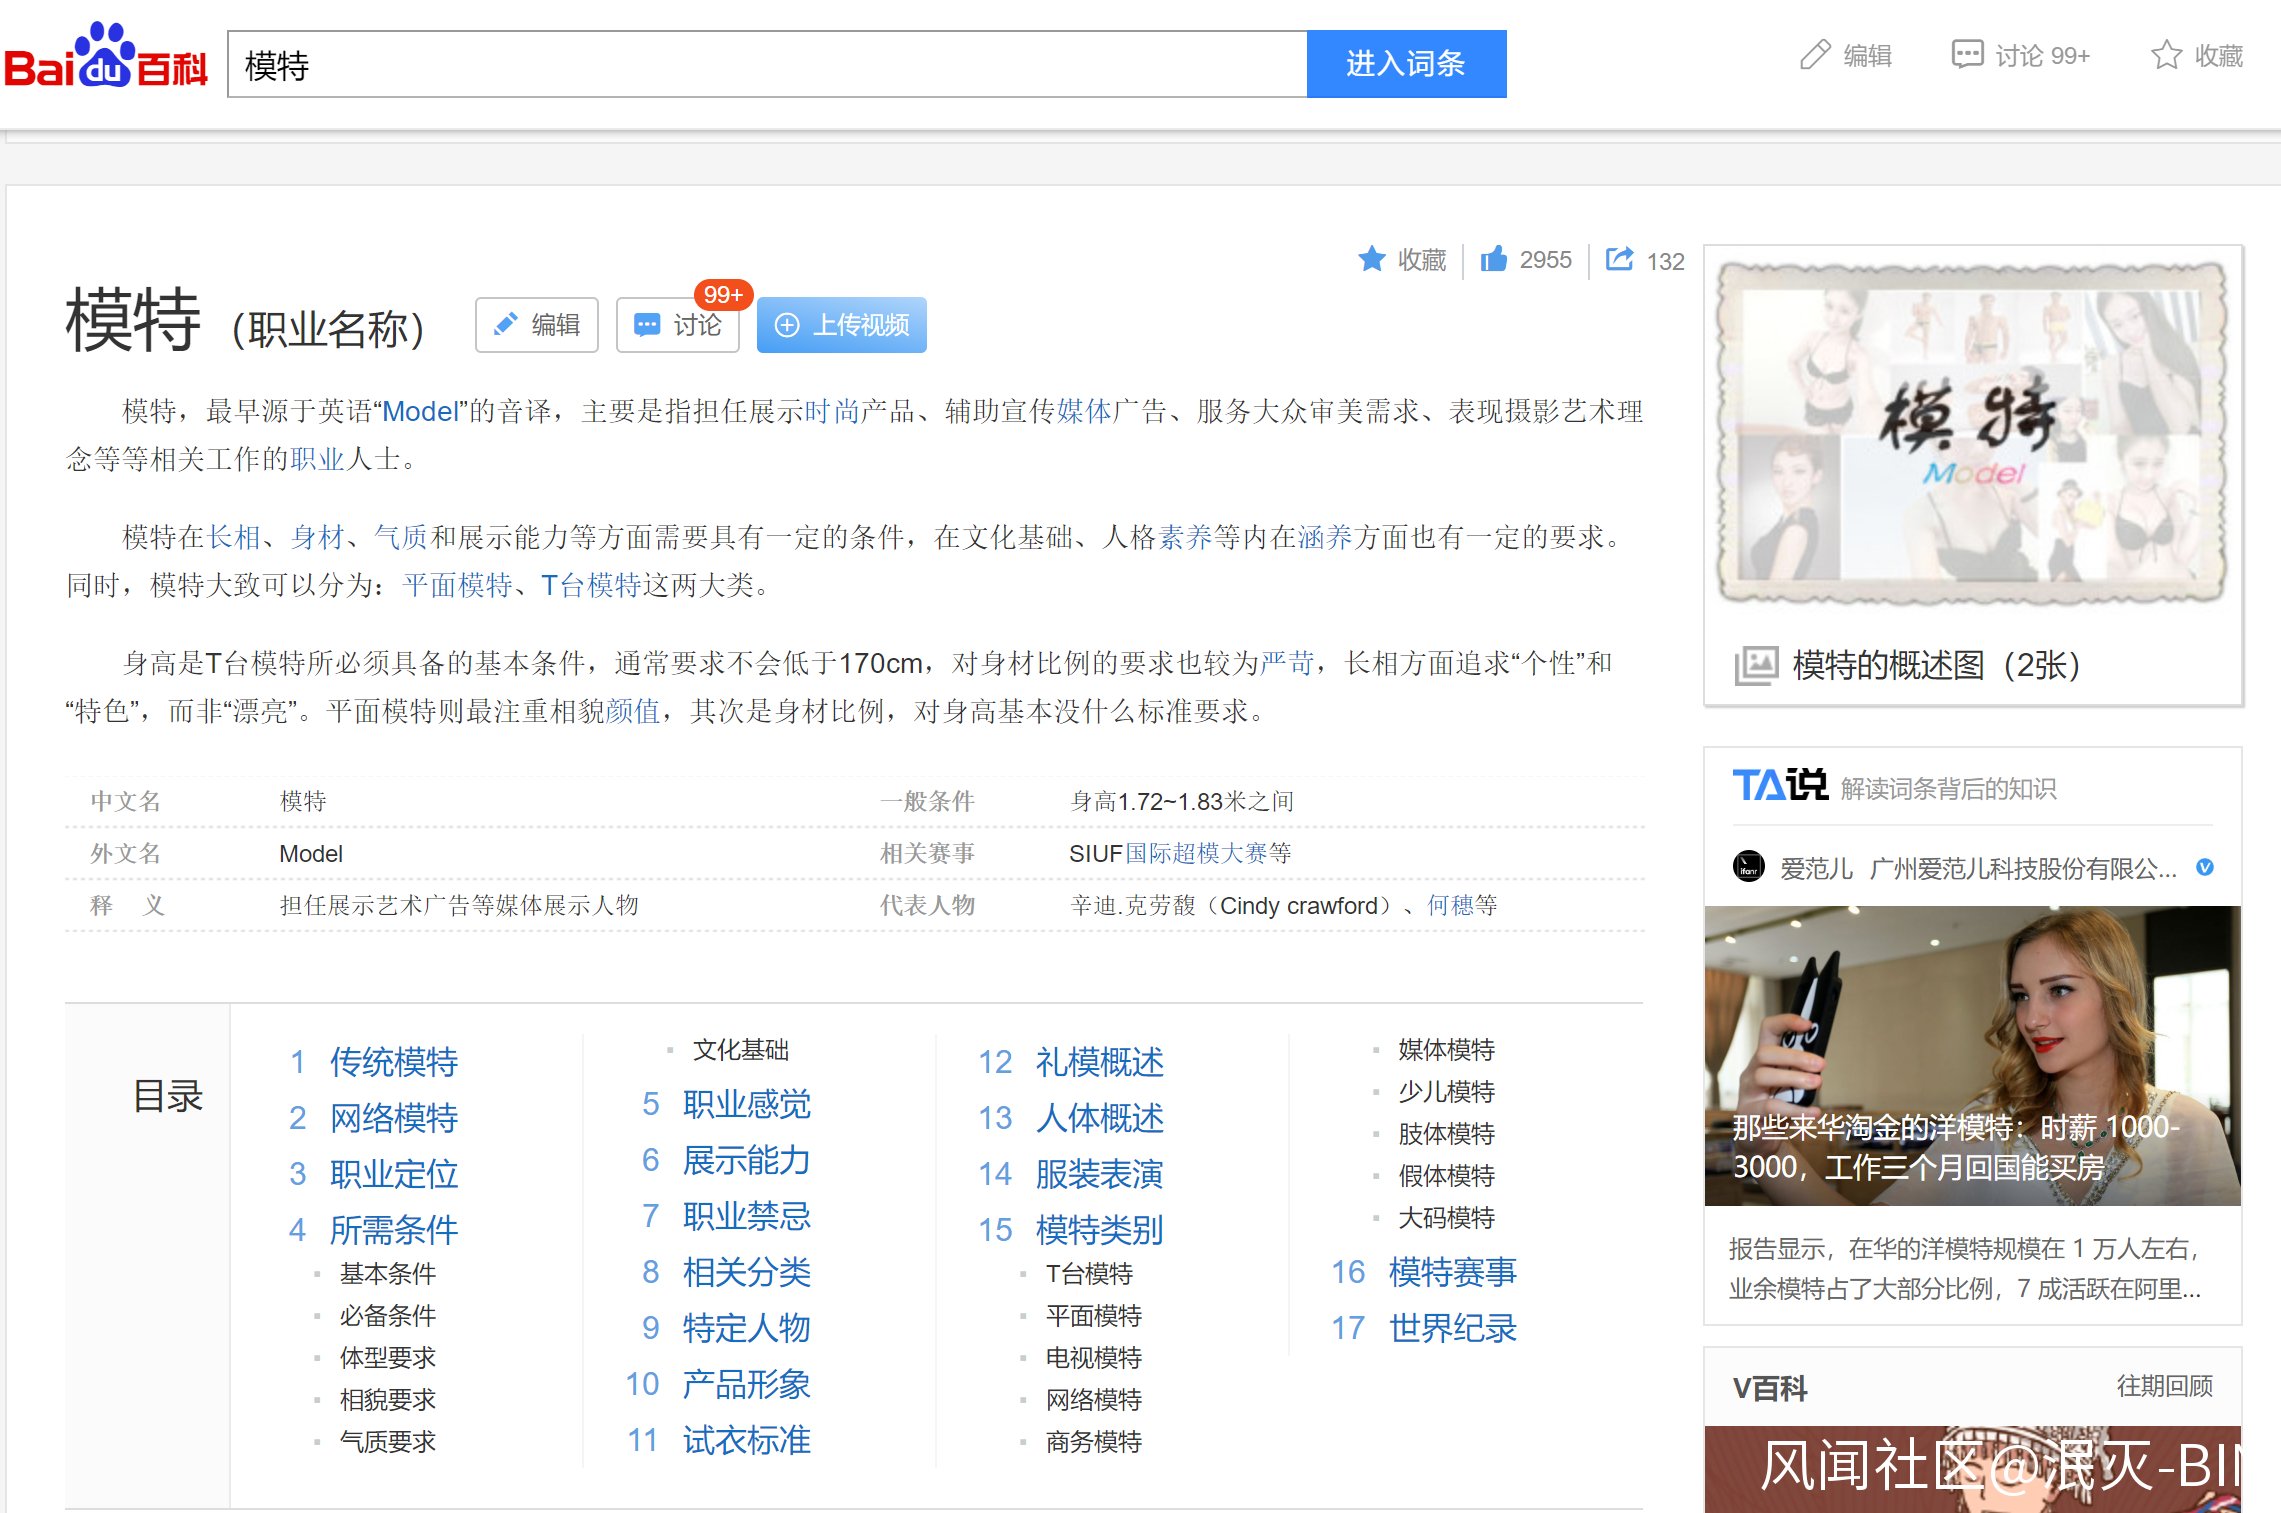Image resolution: width=2281 pixels, height=1513 pixels.
Task: Open the 国际超模大赛 link
Action: (1195, 853)
